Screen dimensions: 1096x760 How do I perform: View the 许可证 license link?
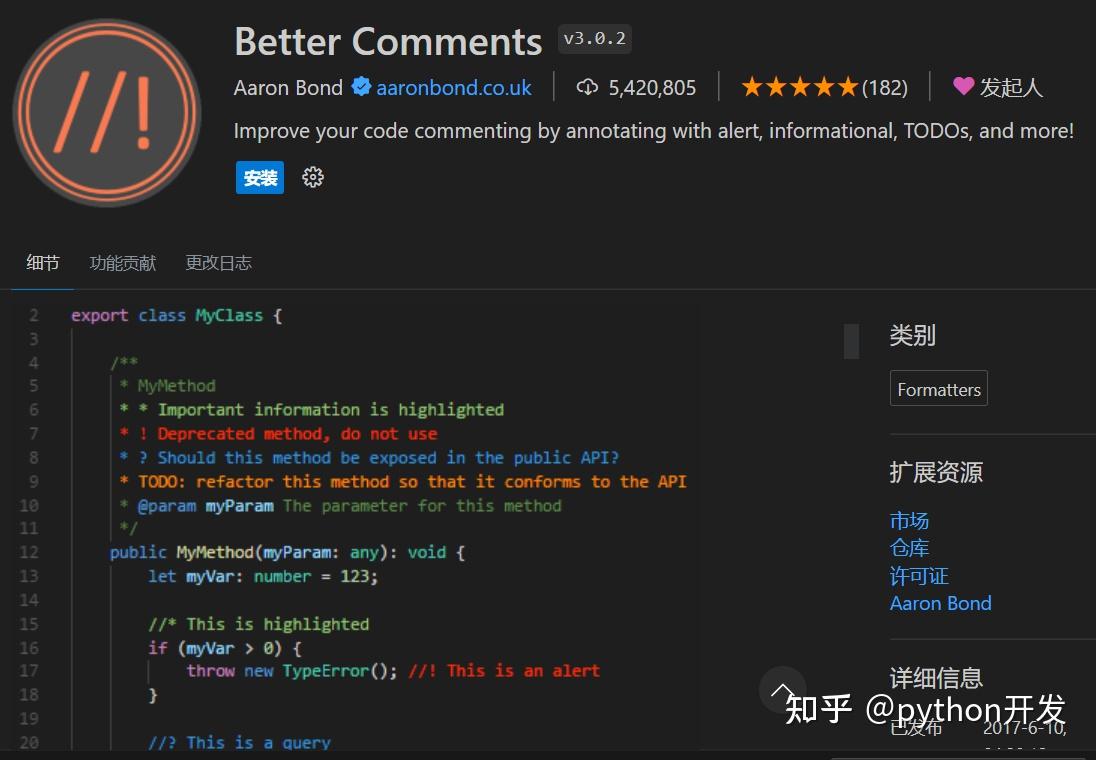(918, 575)
